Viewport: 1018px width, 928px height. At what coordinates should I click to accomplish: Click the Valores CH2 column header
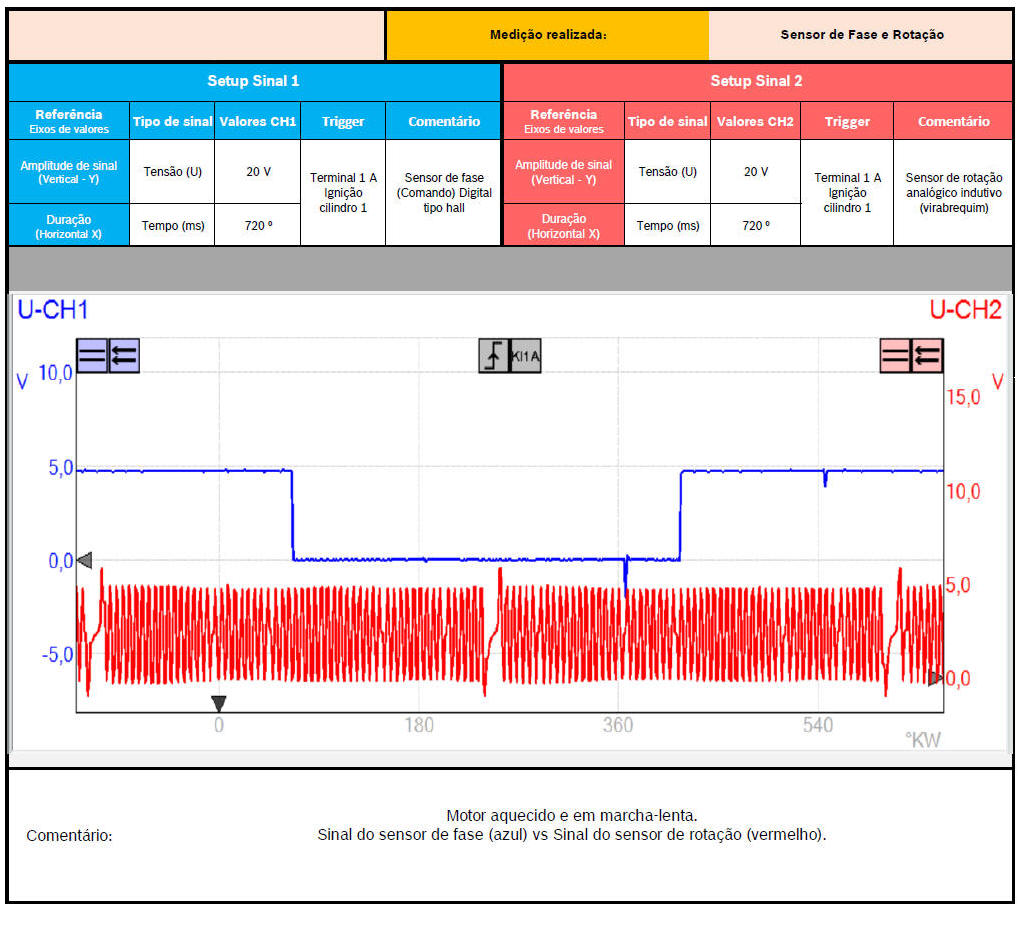[x=755, y=121]
